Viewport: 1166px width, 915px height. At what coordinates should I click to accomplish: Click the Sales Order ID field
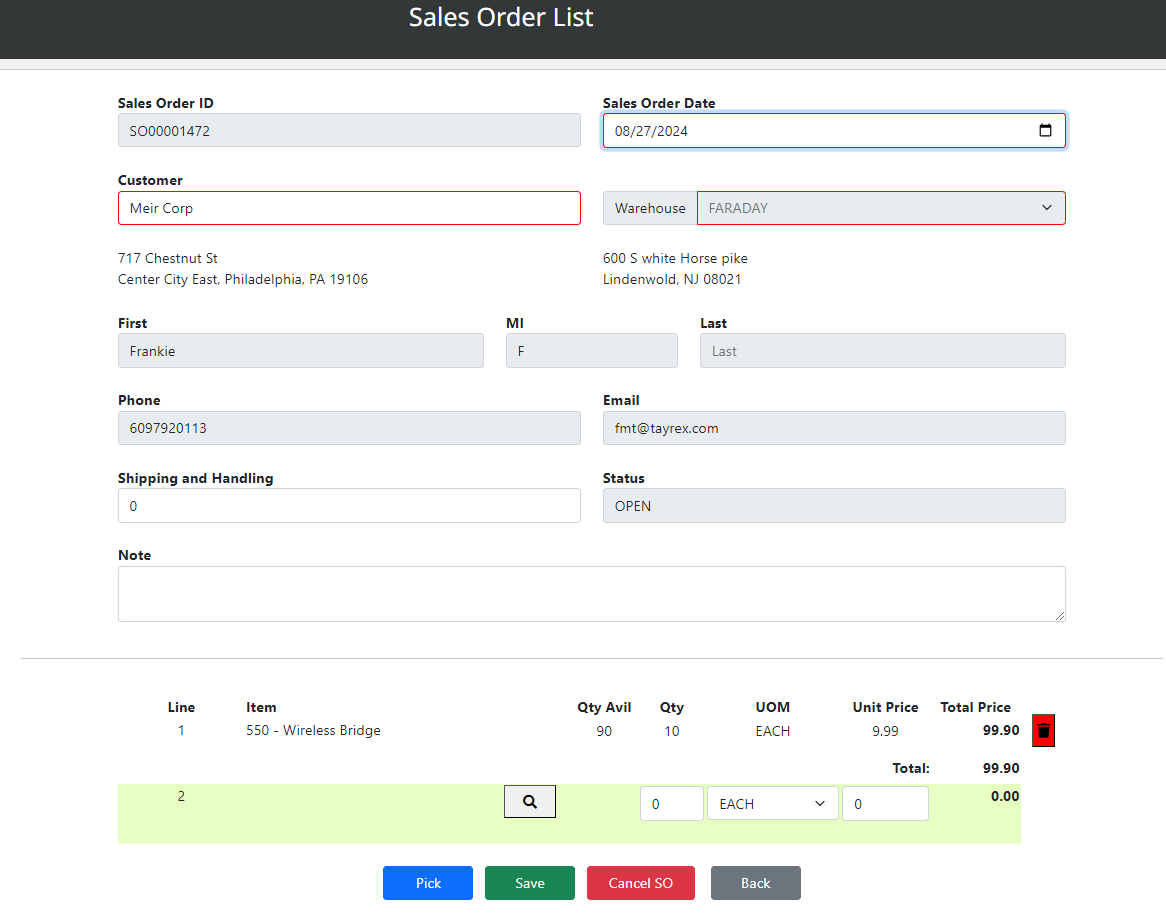[x=349, y=130]
